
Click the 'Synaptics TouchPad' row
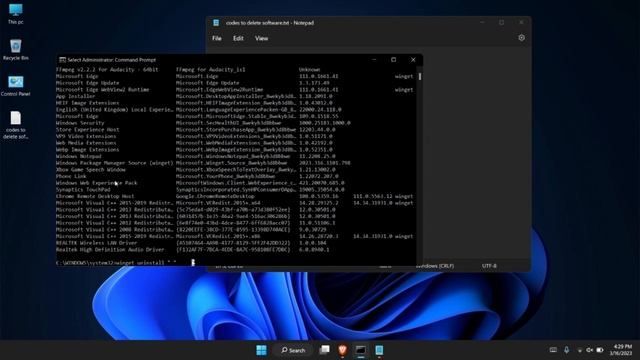coord(234,189)
